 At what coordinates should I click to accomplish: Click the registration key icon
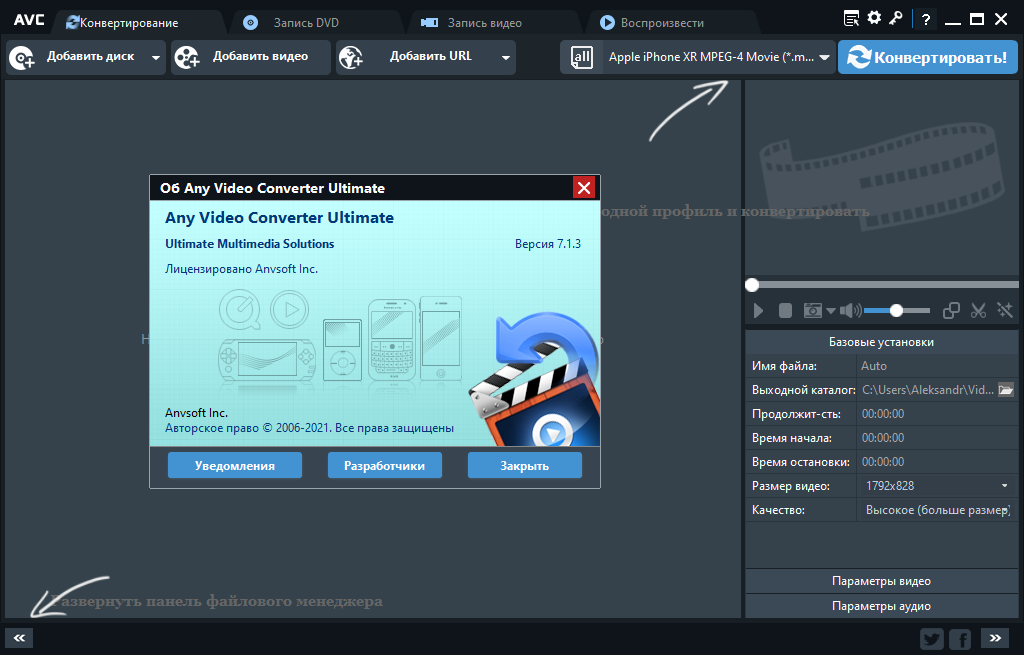(x=895, y=18)
